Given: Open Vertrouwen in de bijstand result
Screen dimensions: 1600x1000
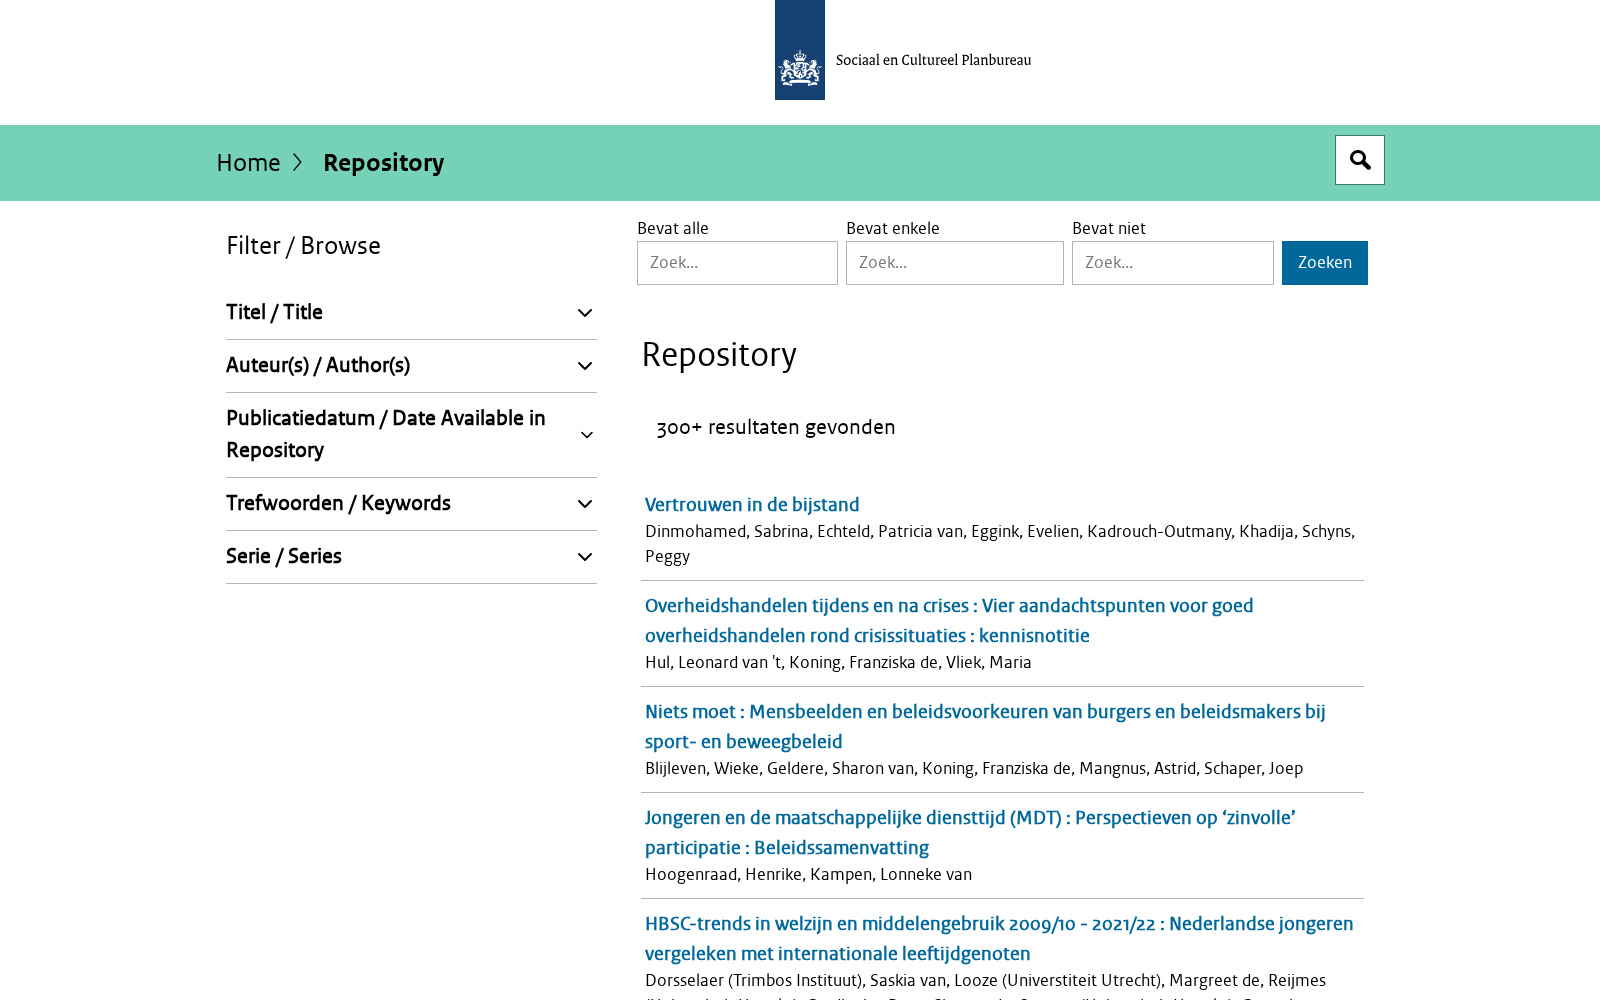Looking at the screenshot, I should (x=752, y=505).
